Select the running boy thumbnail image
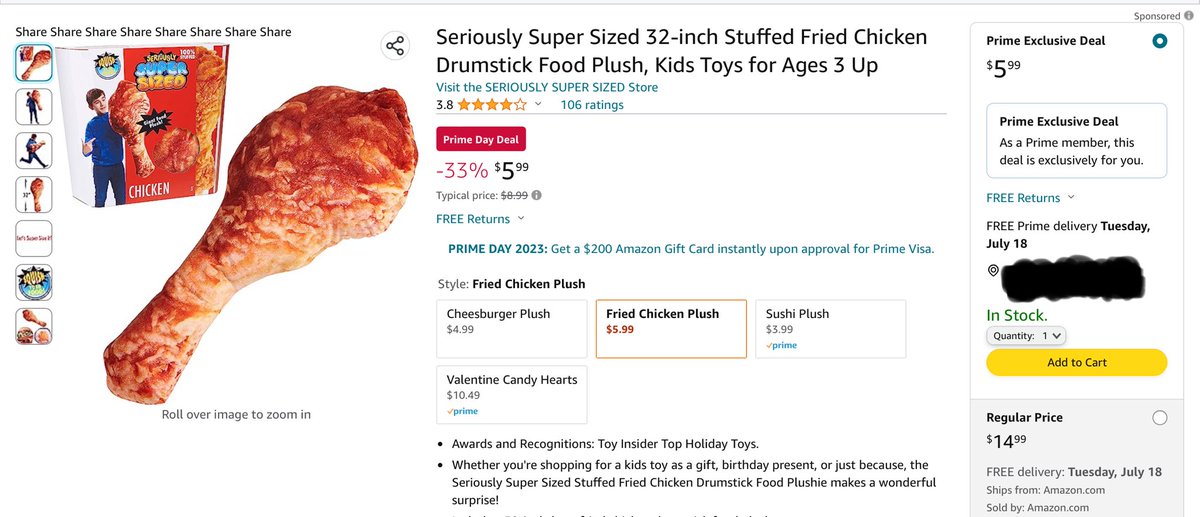1200x517 pixels. tap(34, 150)
